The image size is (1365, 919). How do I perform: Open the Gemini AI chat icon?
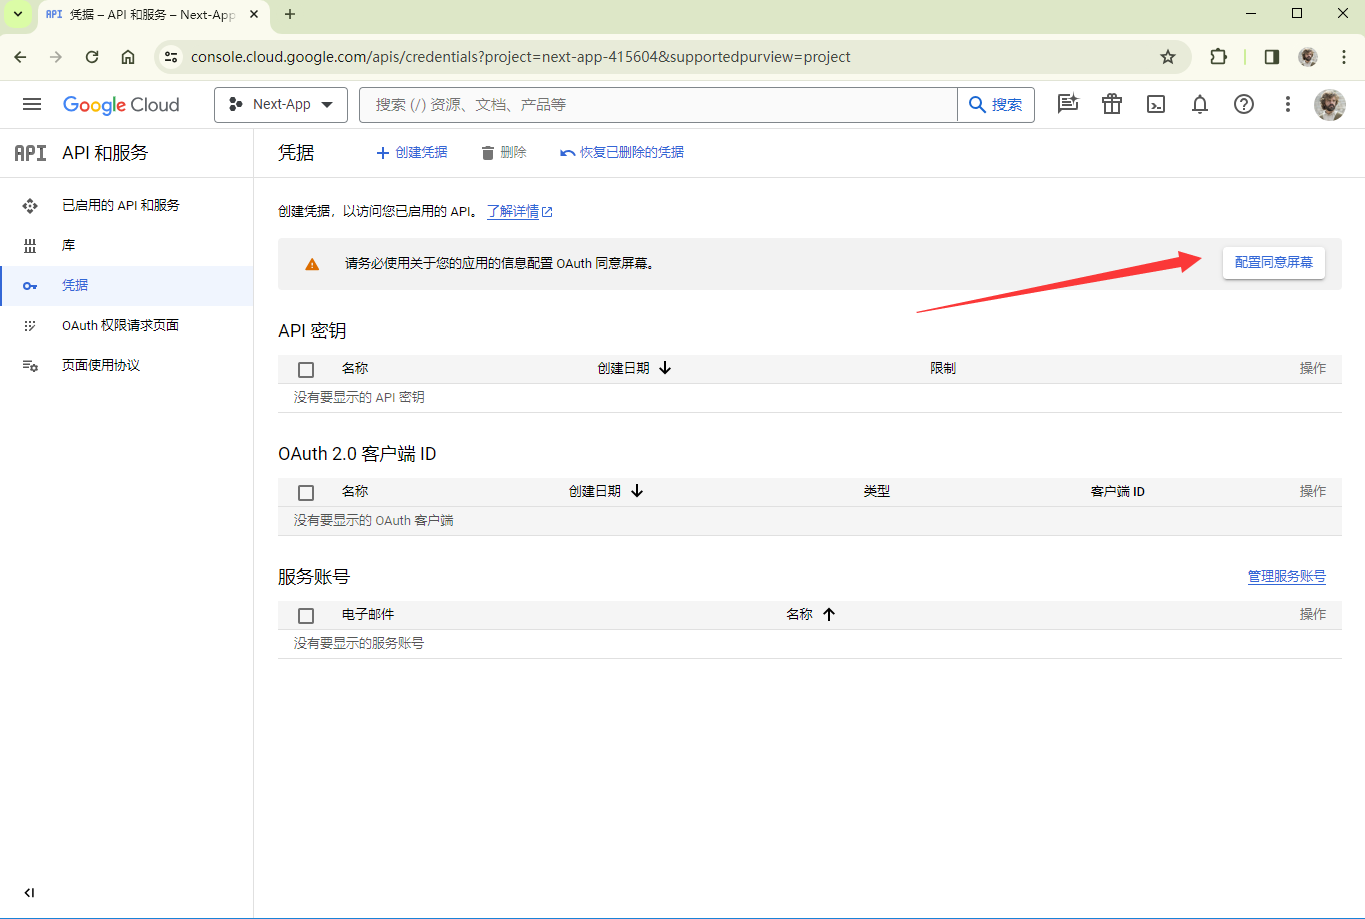point(1068,104)
